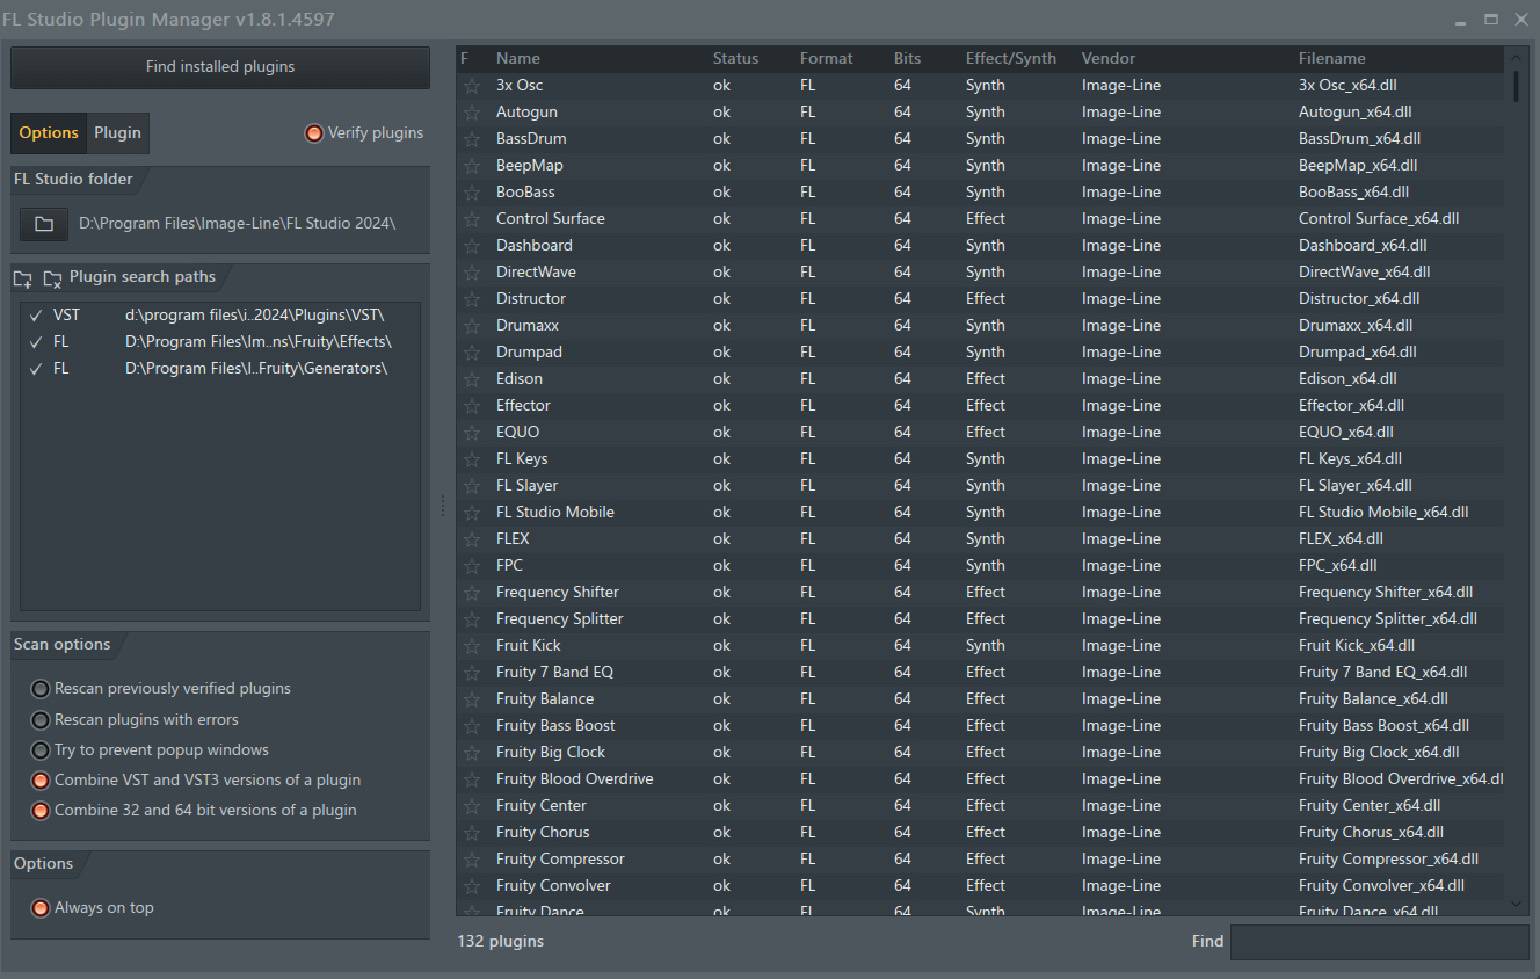This screenshot has height=979, width=1540.
Task: Star the FL Keys plugin
Action: click(x=471, y=460)
